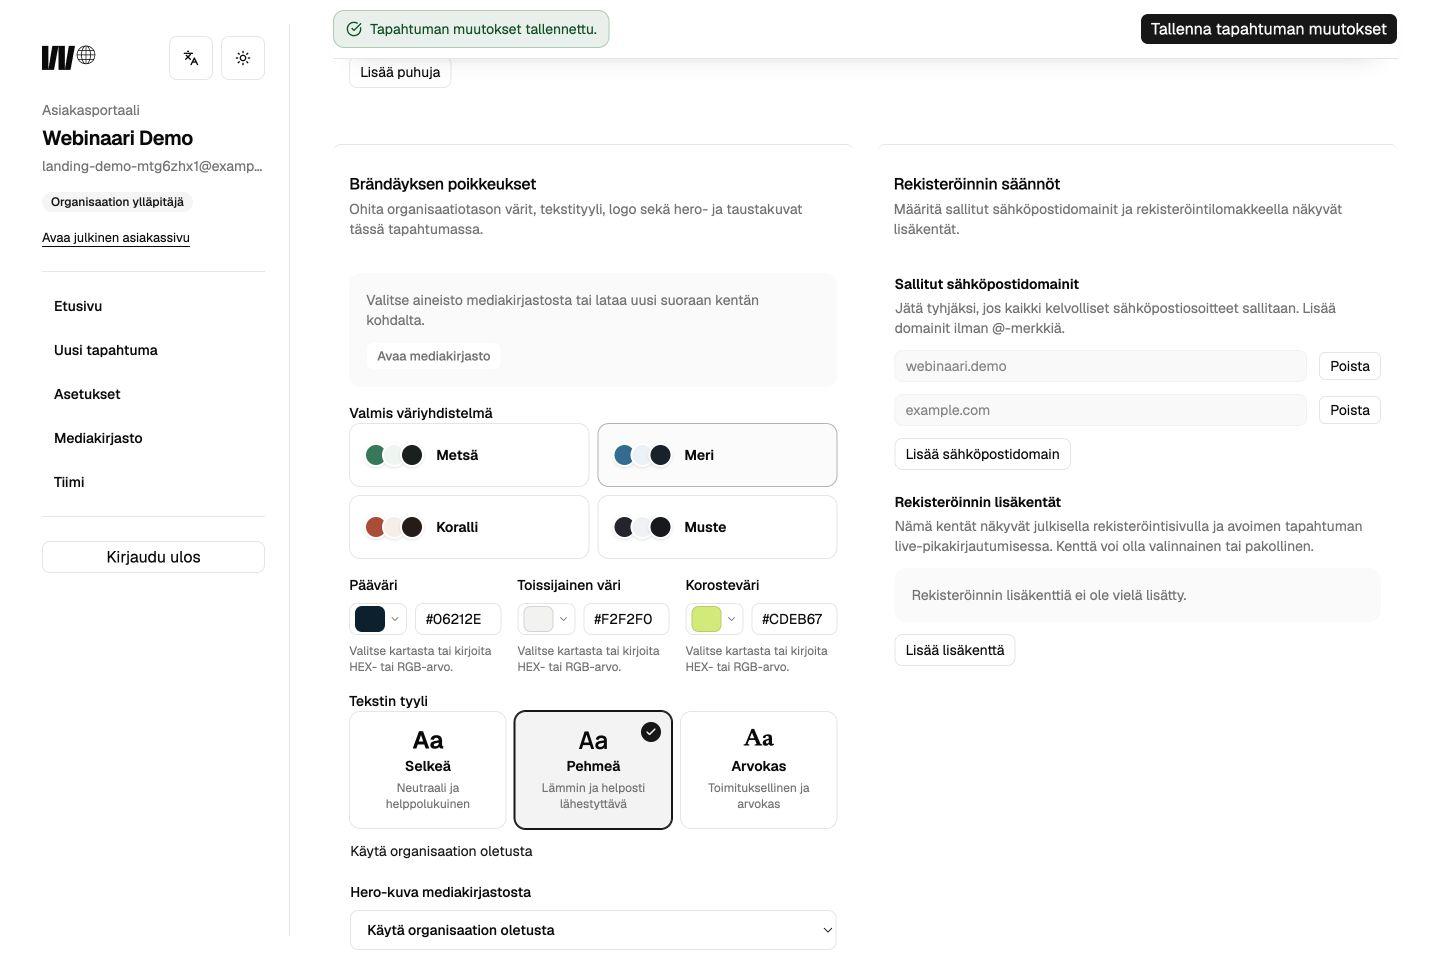
Task: Pick the Selkeä text style
Action: [428, 770]
